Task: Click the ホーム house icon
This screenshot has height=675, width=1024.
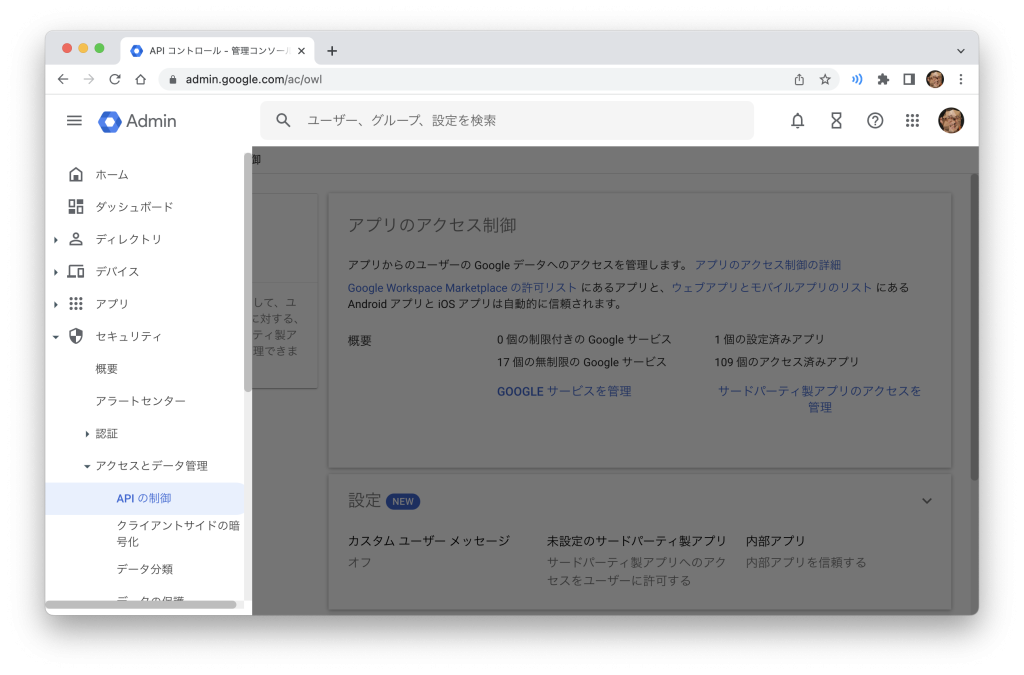Action: pos(76,174)
